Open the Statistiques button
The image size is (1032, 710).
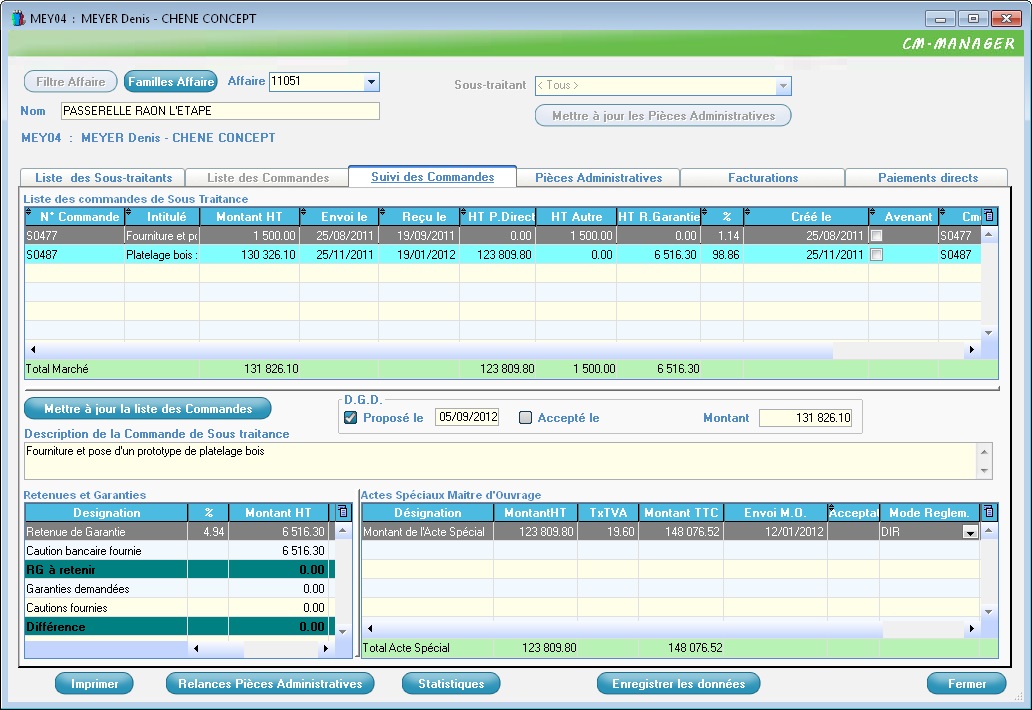451,684
